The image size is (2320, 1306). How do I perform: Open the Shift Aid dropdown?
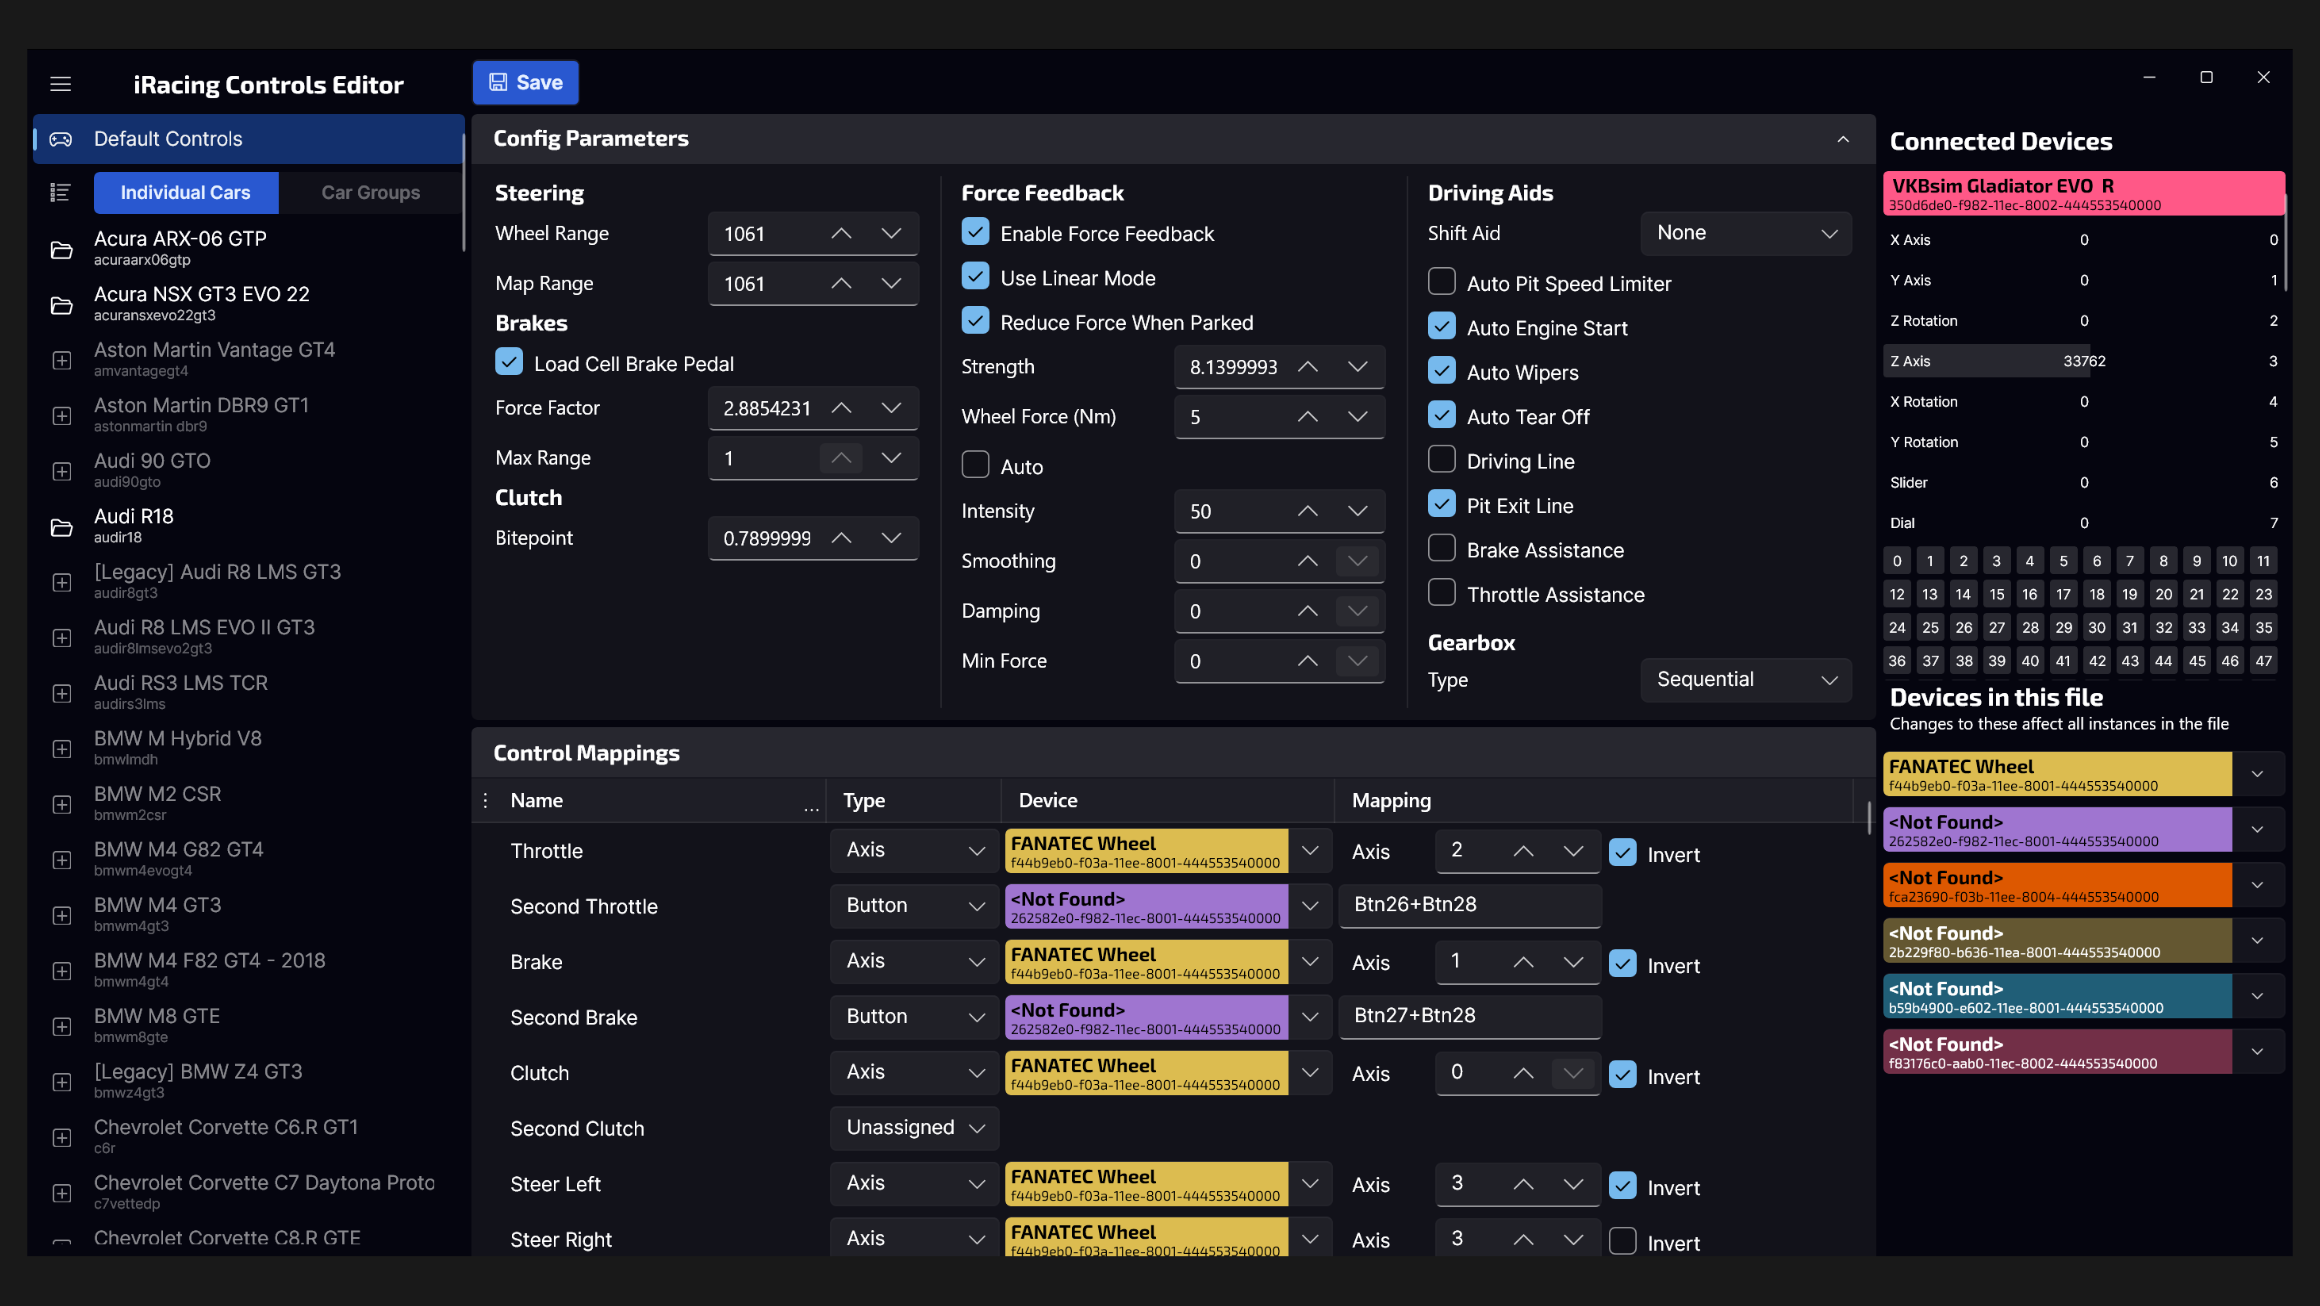(x=1745, y=232)
